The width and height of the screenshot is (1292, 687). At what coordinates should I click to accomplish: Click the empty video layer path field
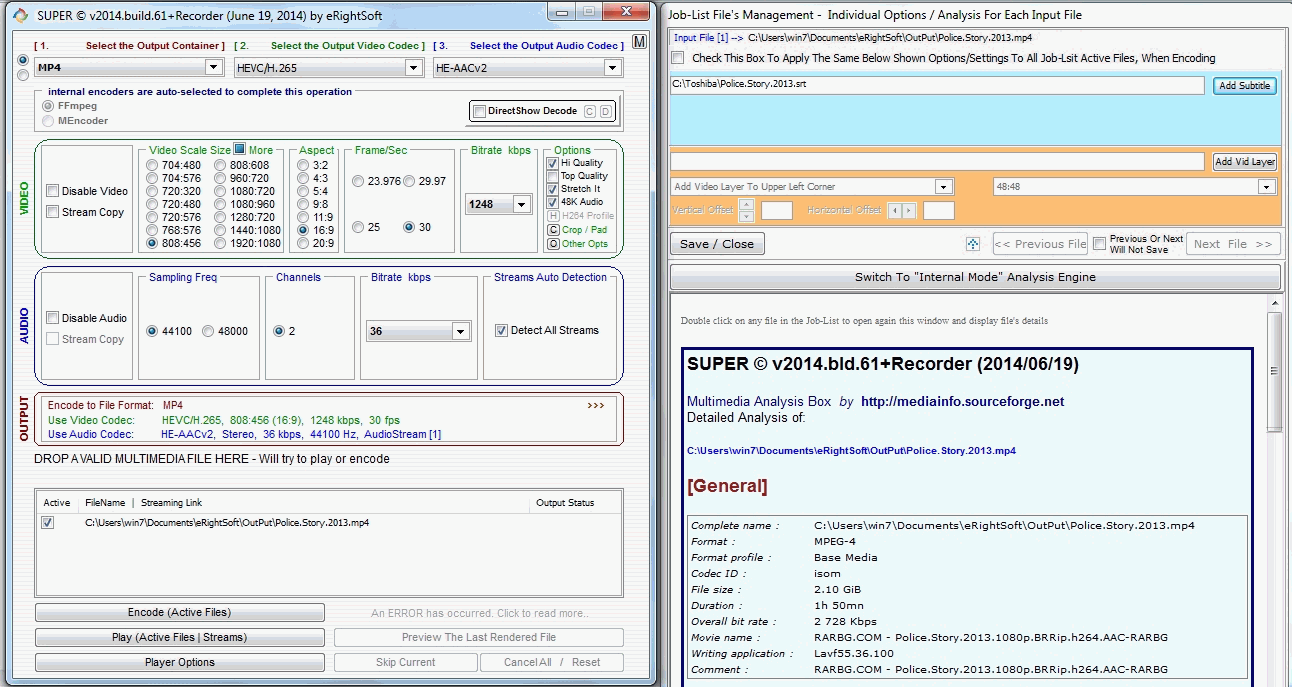(938, 161)
